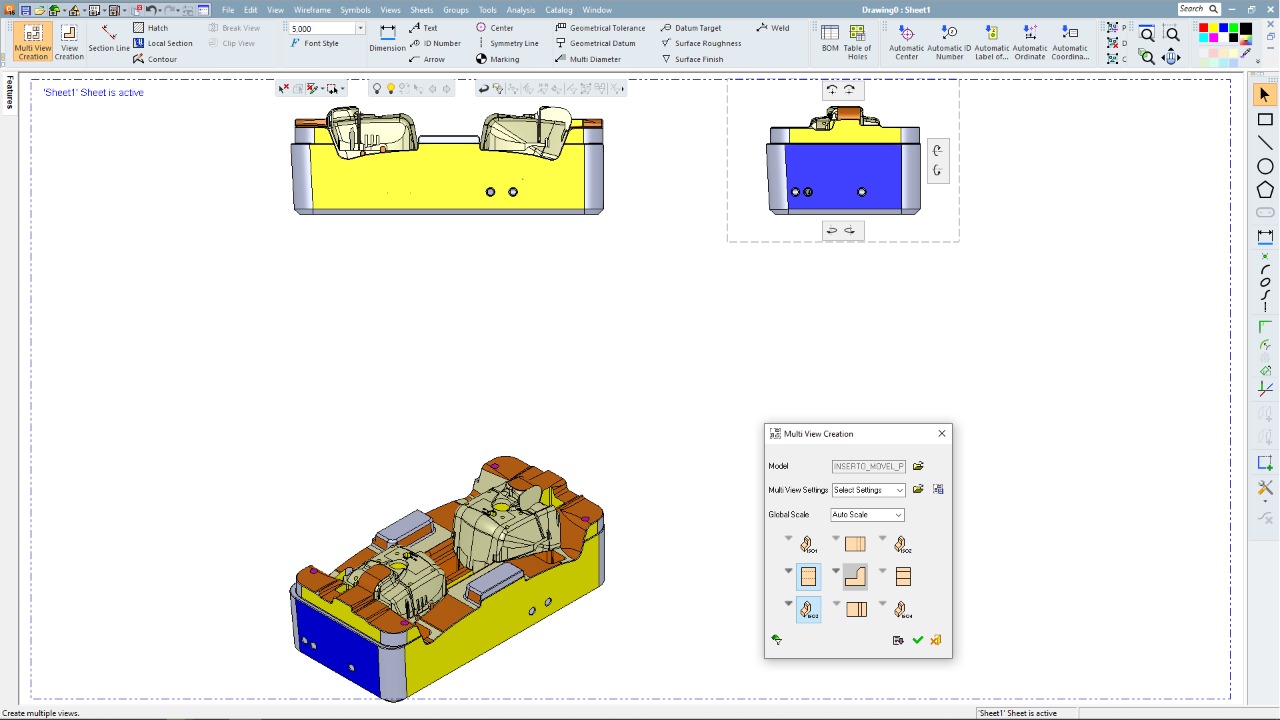1280x720 pixels.
Task: Toggle the middle-left side view
Action: tap(808, 577)
